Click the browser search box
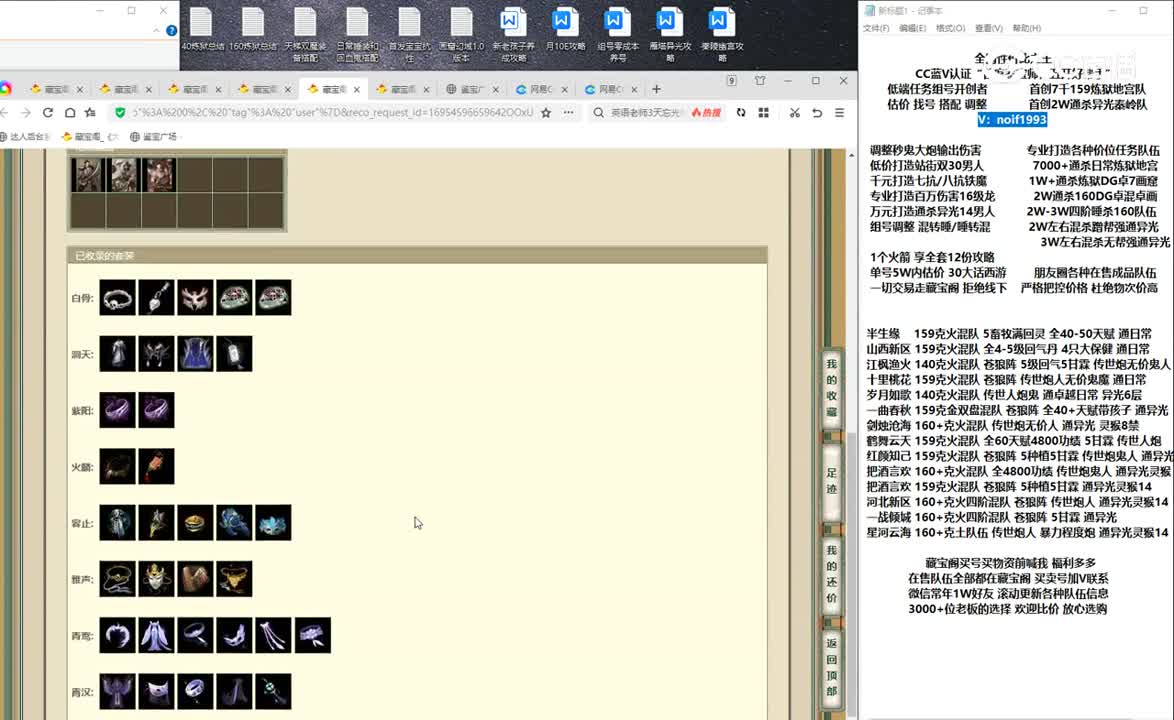 click(645, 112)
